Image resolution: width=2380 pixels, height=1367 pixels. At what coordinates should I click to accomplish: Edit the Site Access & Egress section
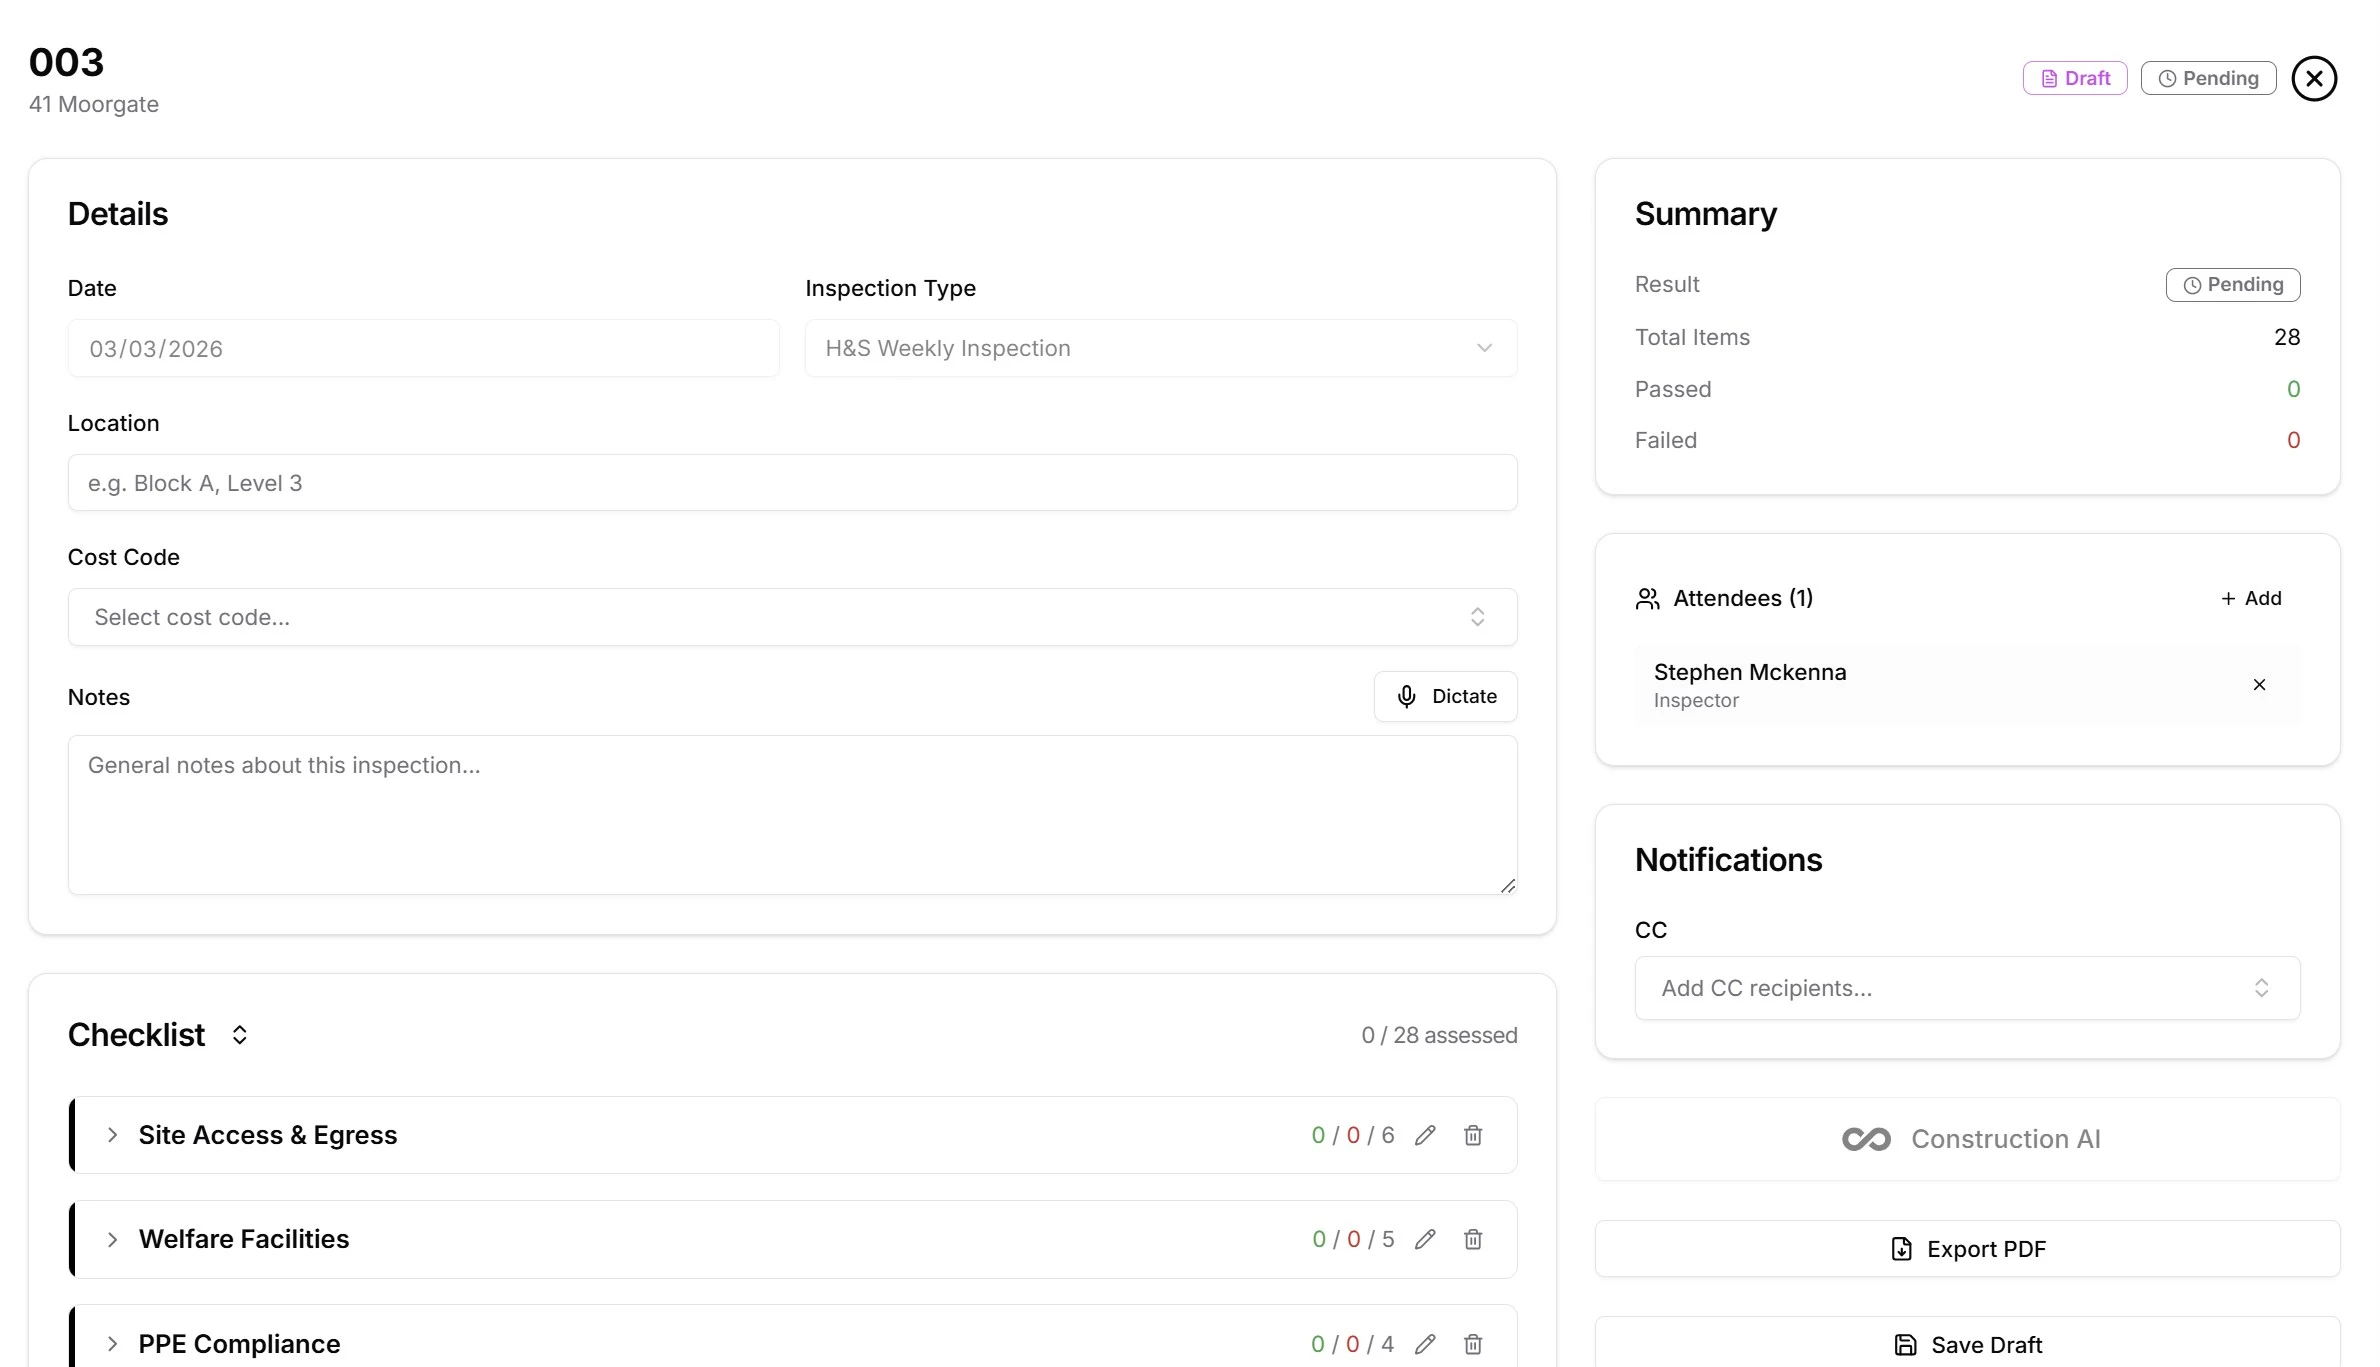pyautogui.click(x=1425, y=1135)
